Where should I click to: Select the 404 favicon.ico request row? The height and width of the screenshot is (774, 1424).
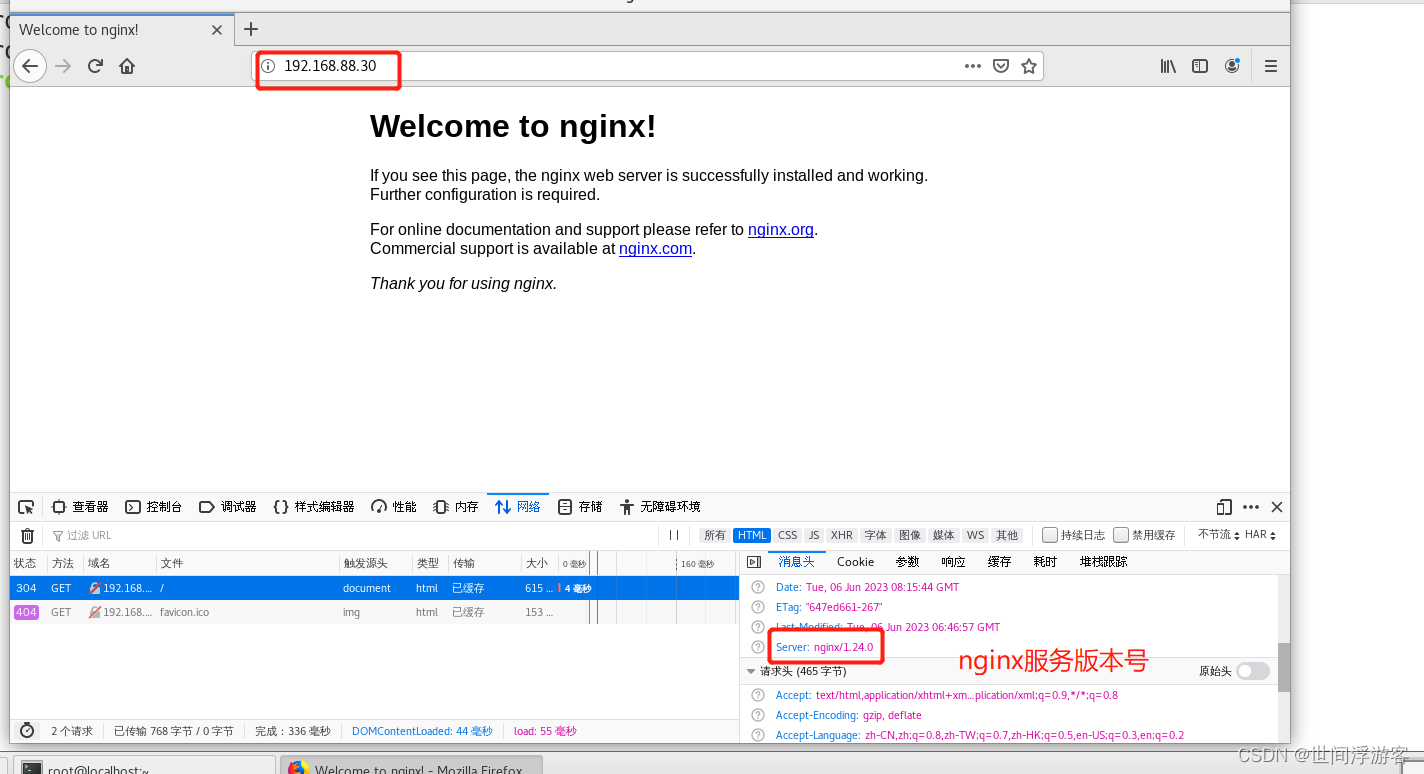coord(374,612)
